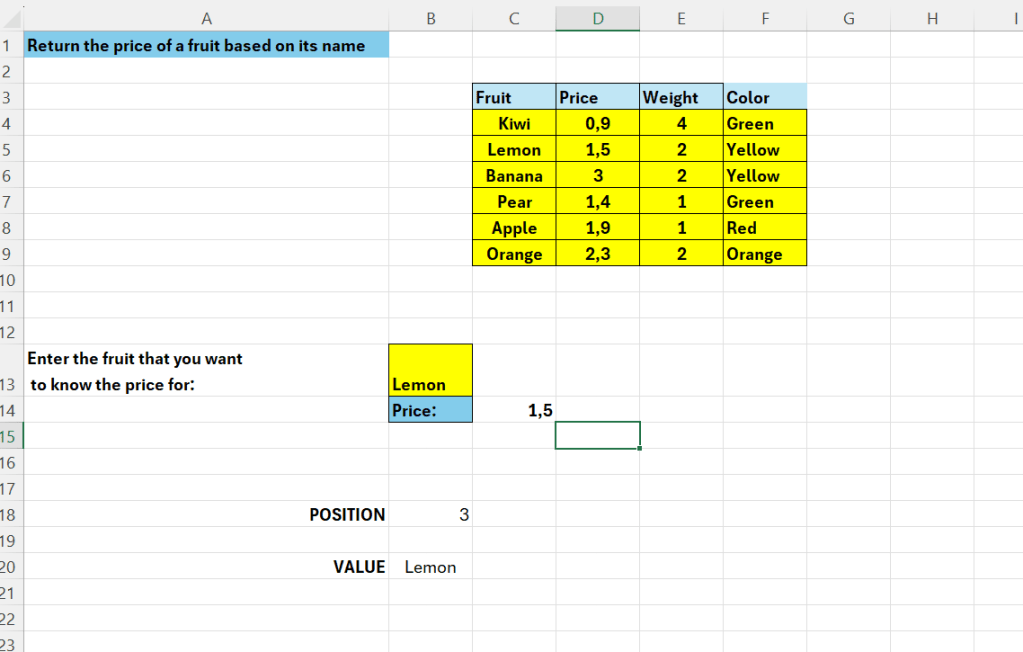Click the Orange fruit name cell
The width and height of the screenshot is (1023, 652).
513,254
